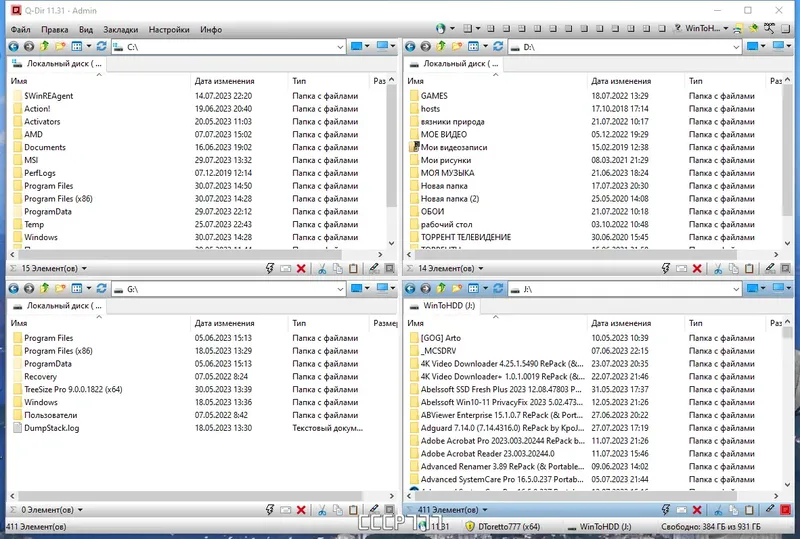This screenshot has height=539, width=800.
Task: Click the lightning run icon in D:\ pane status bar
Action: 665,268
